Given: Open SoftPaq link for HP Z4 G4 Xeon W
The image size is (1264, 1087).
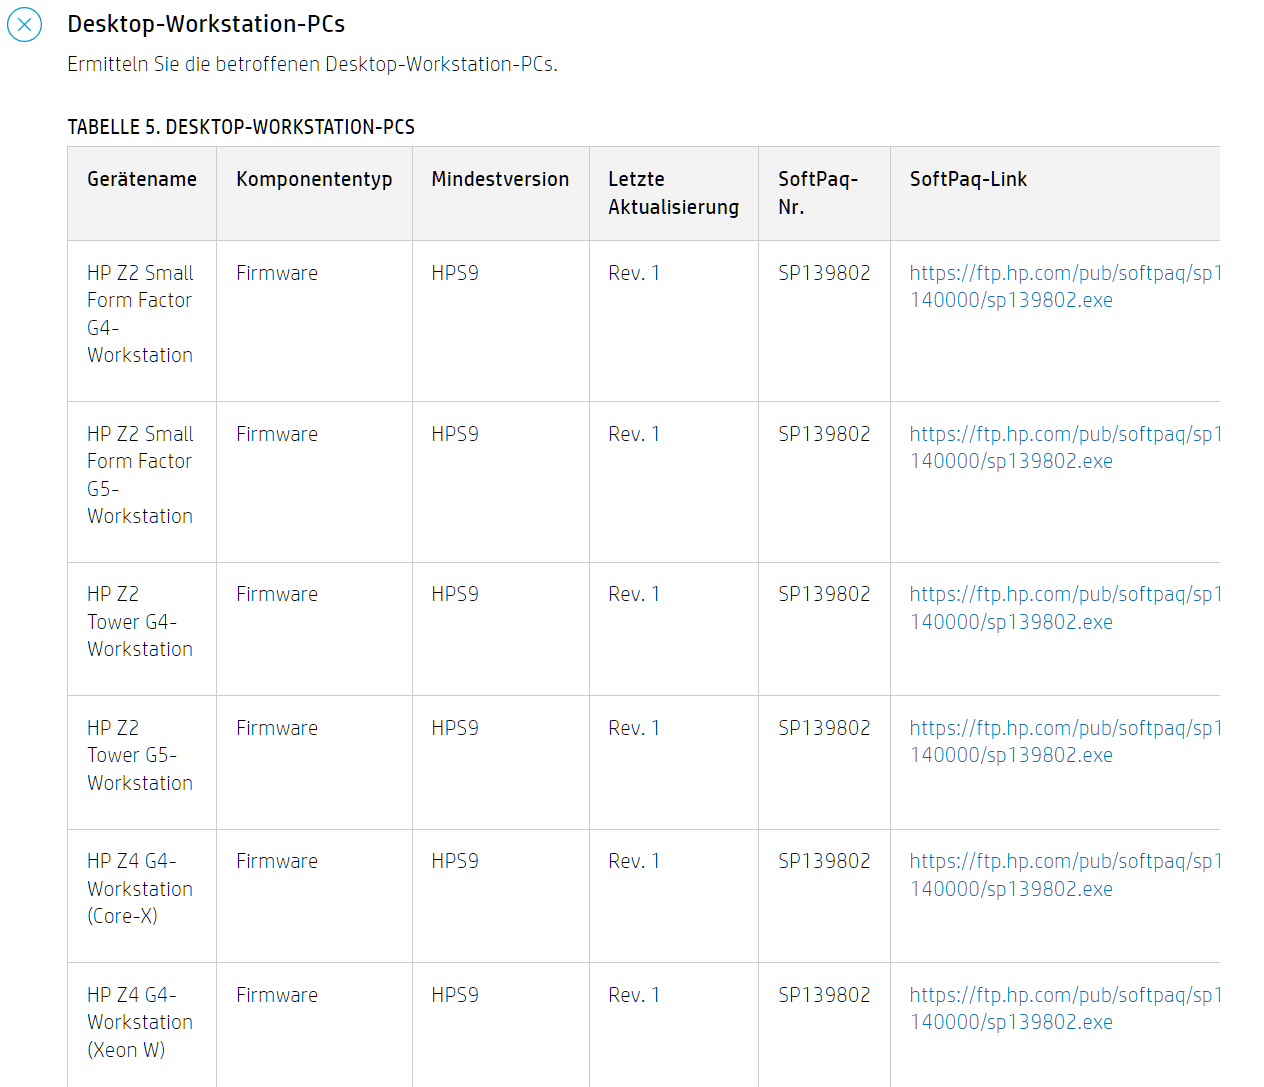Looking at the screenshot, I should 1065,1008.
